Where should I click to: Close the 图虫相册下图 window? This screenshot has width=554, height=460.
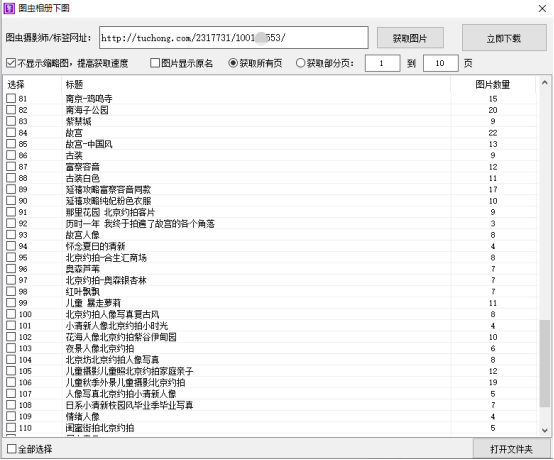tap(542, 8)
